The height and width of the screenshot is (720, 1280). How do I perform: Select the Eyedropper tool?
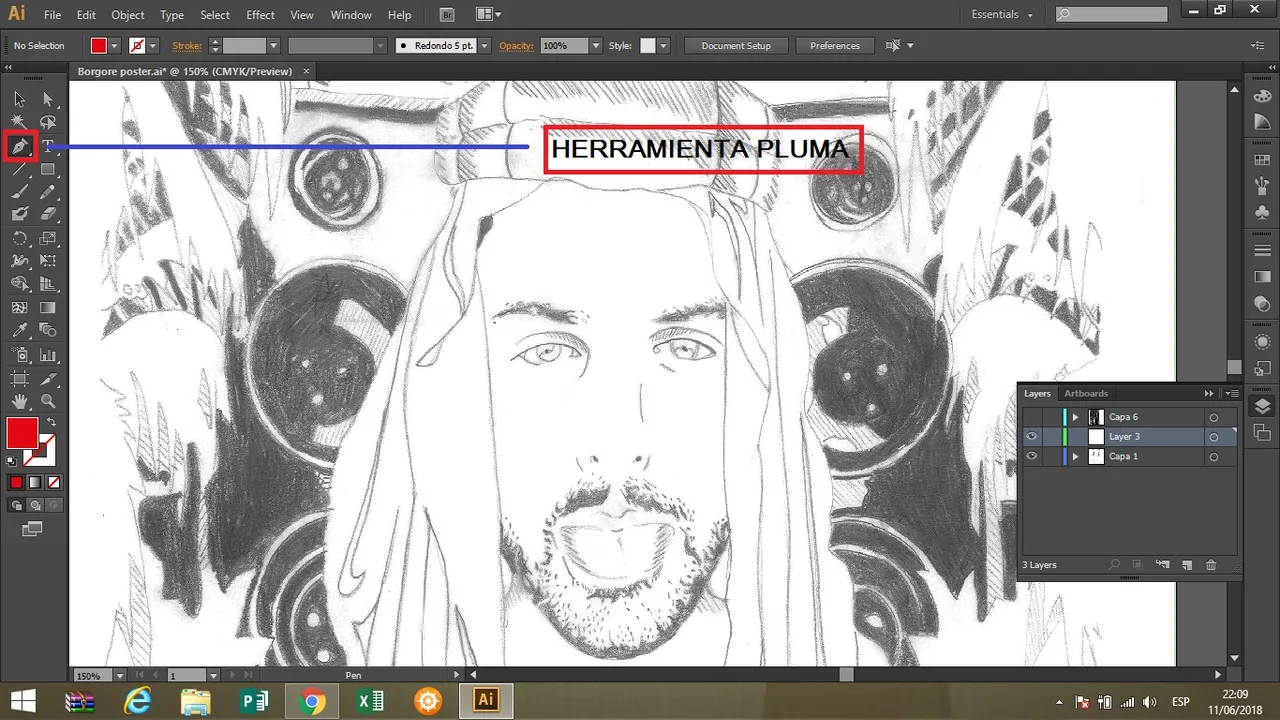[x=19, y=331]
